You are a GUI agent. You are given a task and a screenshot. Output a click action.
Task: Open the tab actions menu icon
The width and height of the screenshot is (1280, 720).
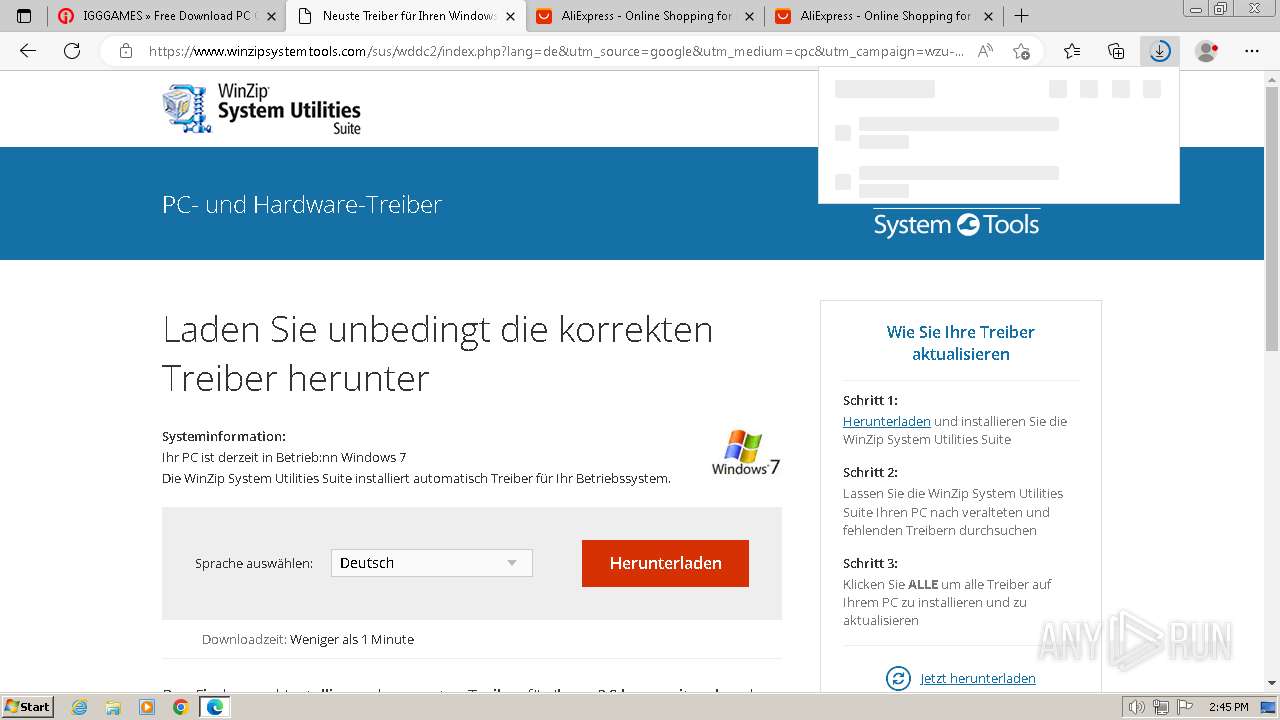24,16
